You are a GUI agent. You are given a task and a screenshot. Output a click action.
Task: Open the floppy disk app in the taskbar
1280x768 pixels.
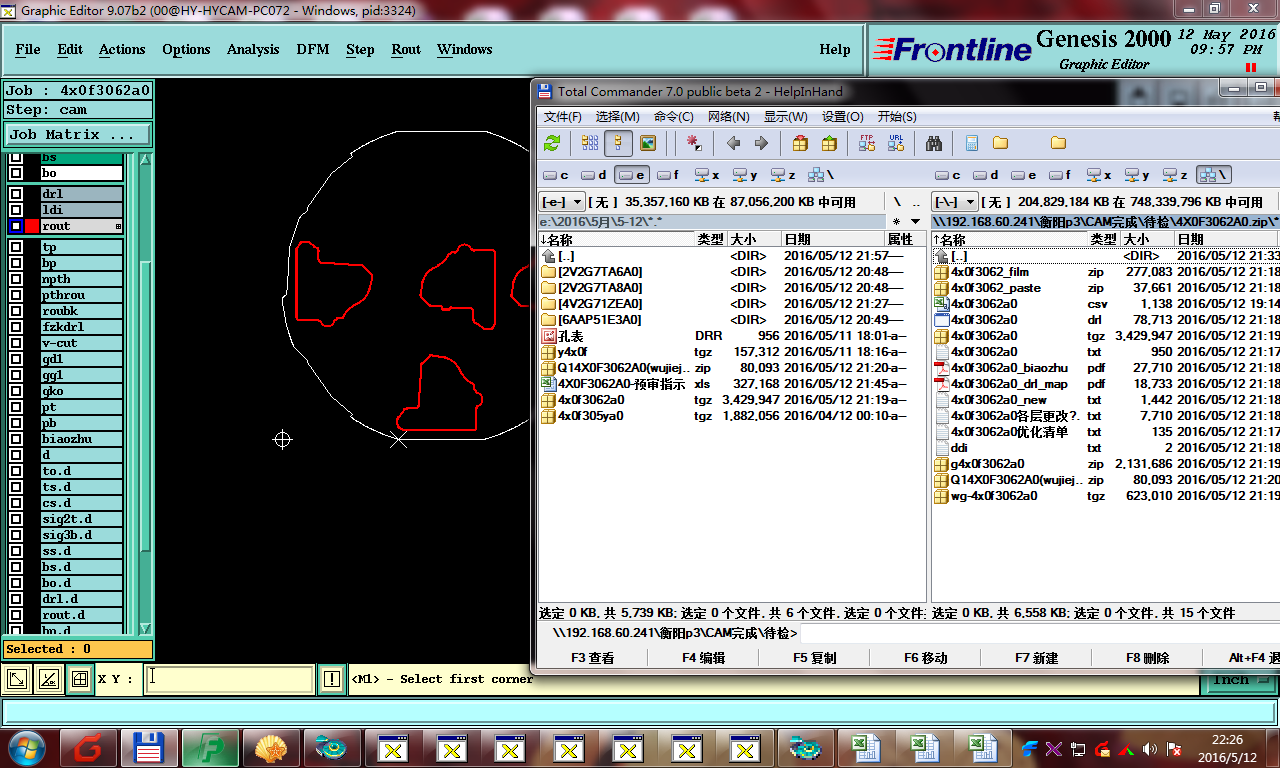pos(149,748)
